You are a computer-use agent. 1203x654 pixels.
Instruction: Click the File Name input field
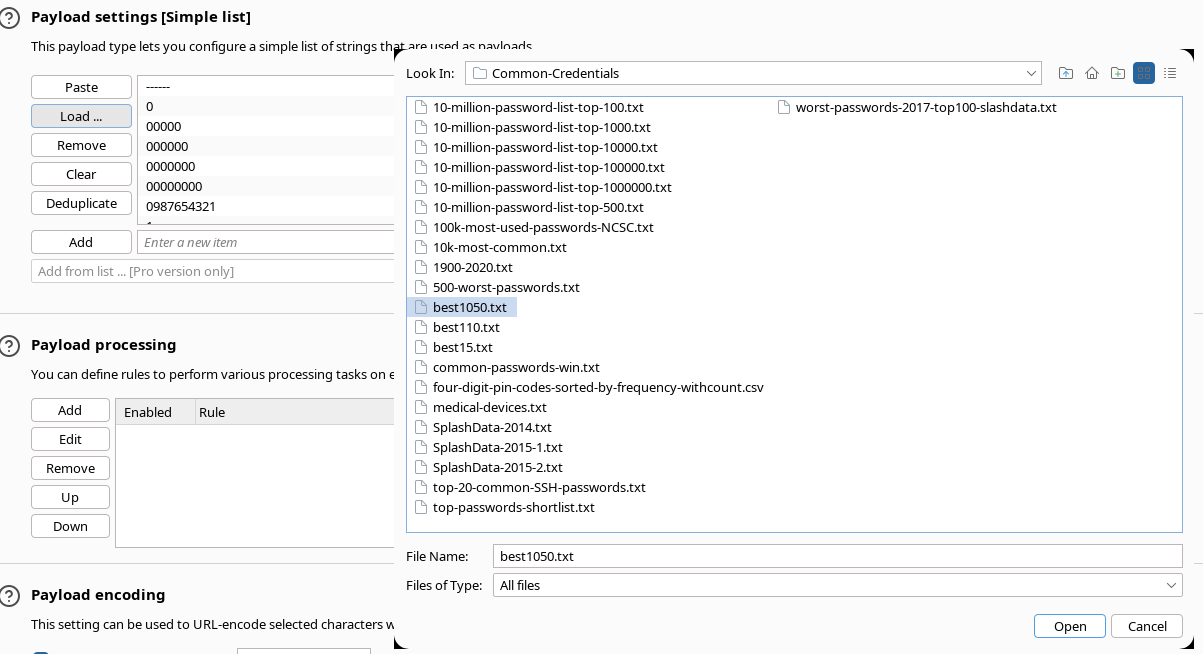[x=837, y=556]
